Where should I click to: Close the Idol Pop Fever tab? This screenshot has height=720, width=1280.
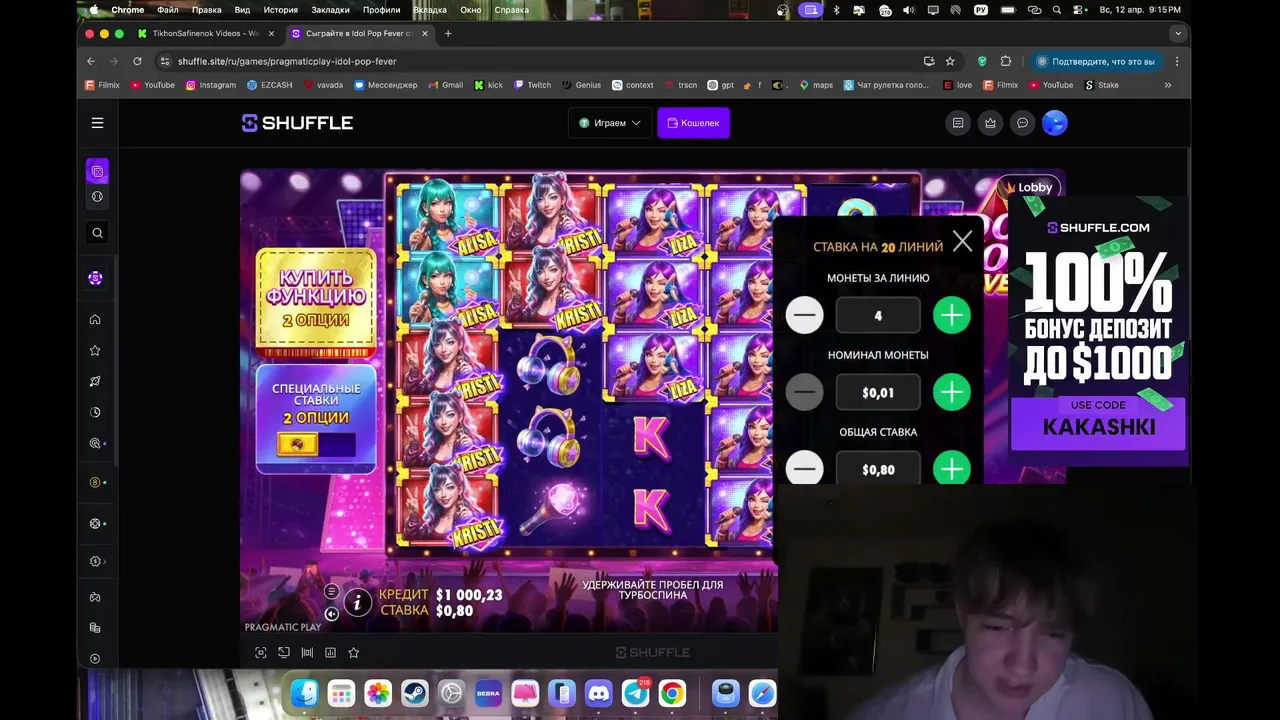(425, 33)
